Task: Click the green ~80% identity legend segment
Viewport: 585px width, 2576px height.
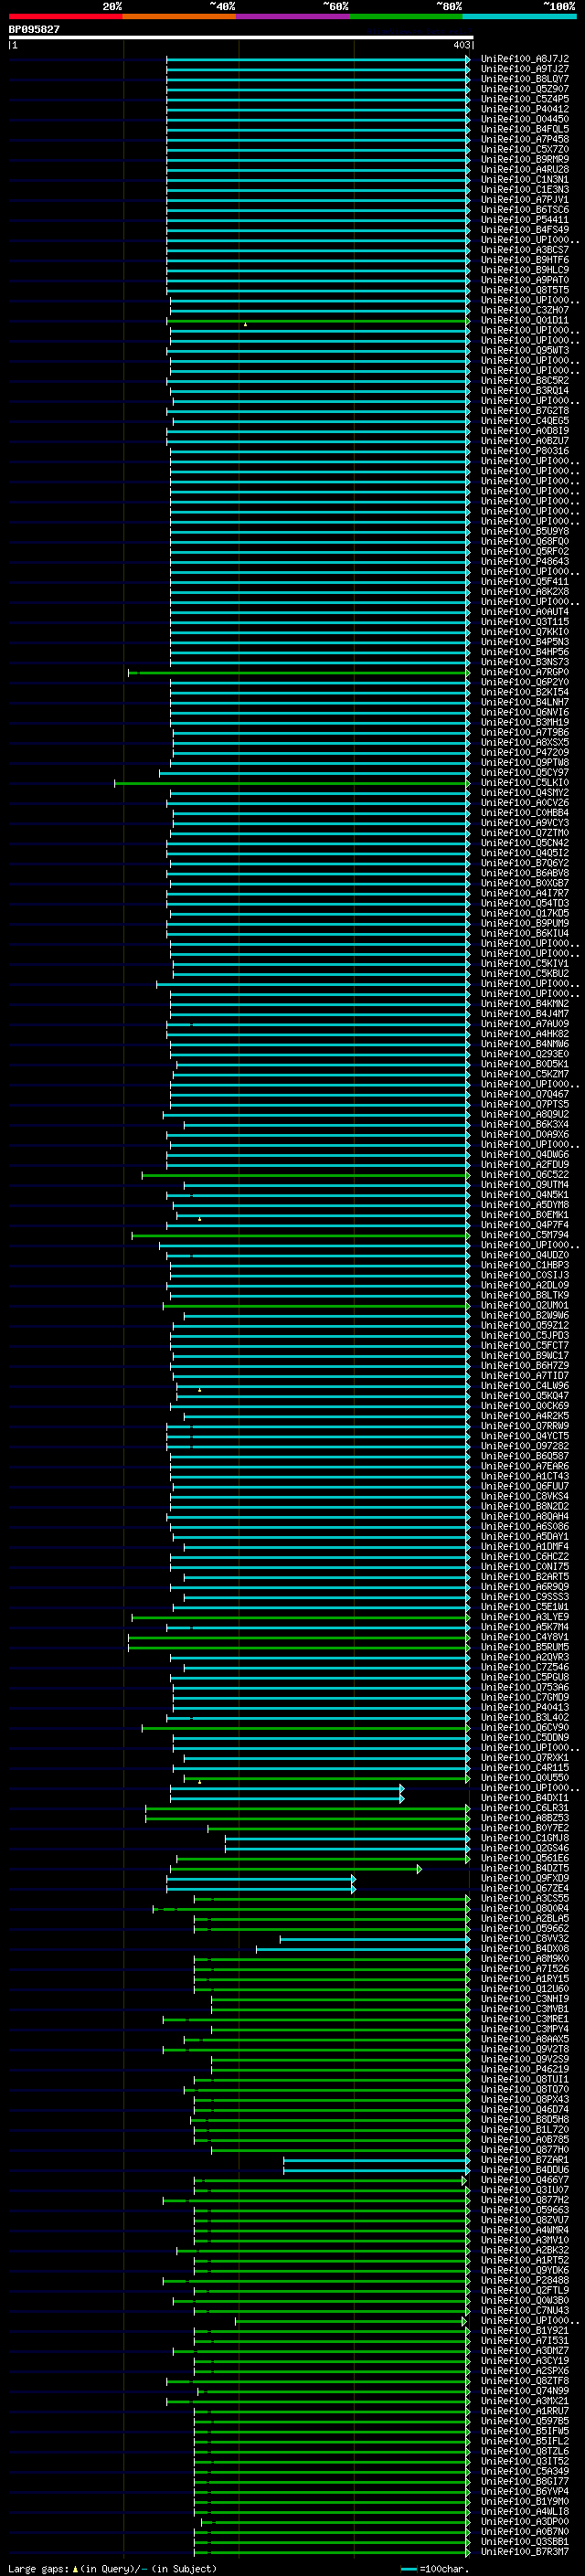Action: pyautogui.click(x=406, y=16)
